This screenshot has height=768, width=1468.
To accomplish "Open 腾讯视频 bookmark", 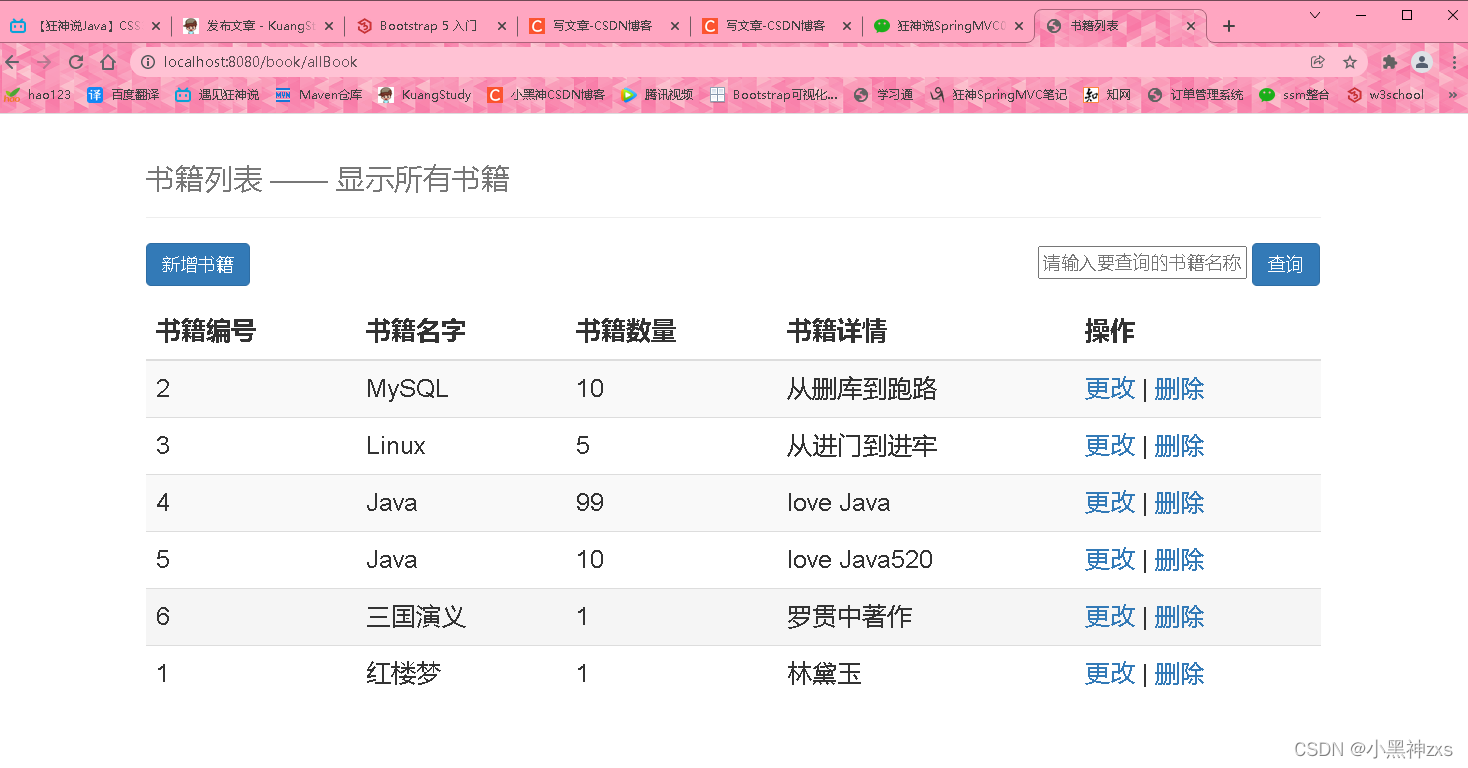I will click(x=657, y=95).
